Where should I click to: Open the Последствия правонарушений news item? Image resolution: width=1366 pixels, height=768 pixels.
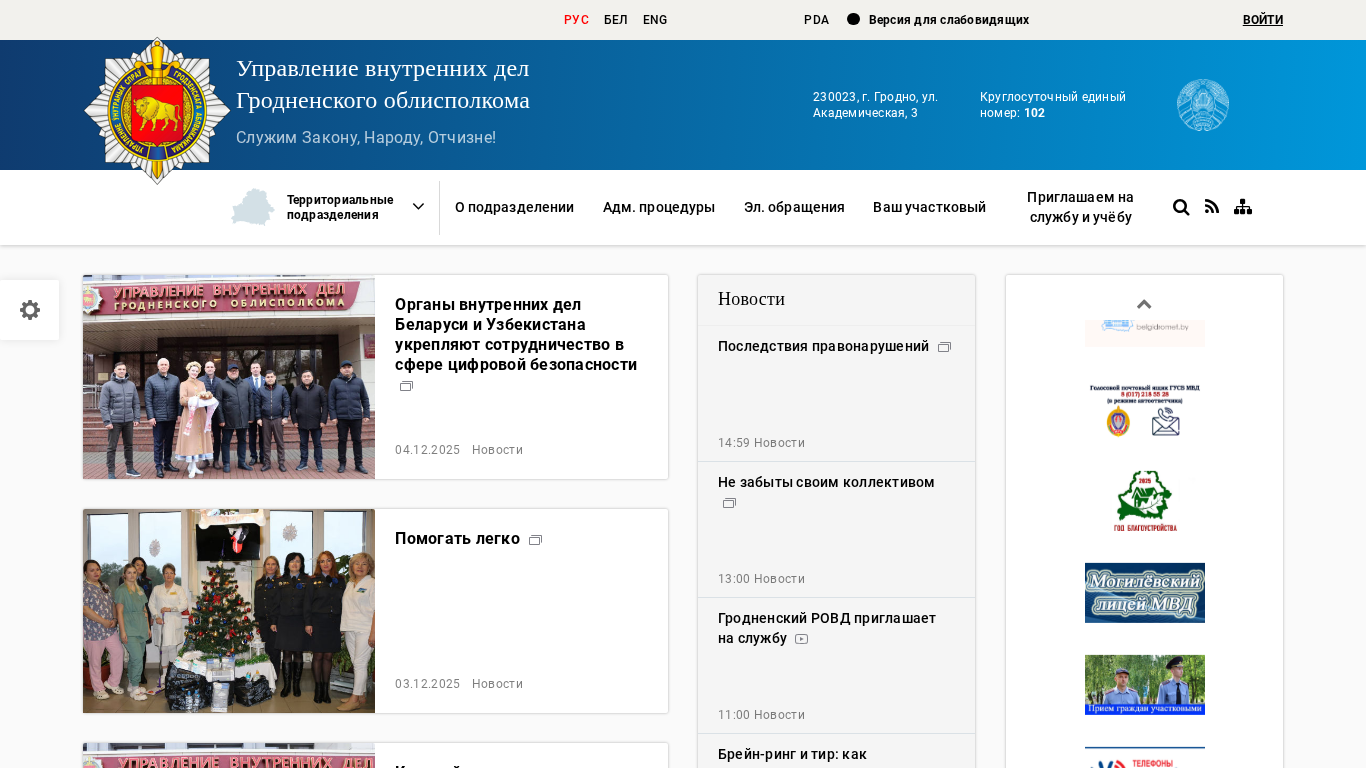click(823, 346)
